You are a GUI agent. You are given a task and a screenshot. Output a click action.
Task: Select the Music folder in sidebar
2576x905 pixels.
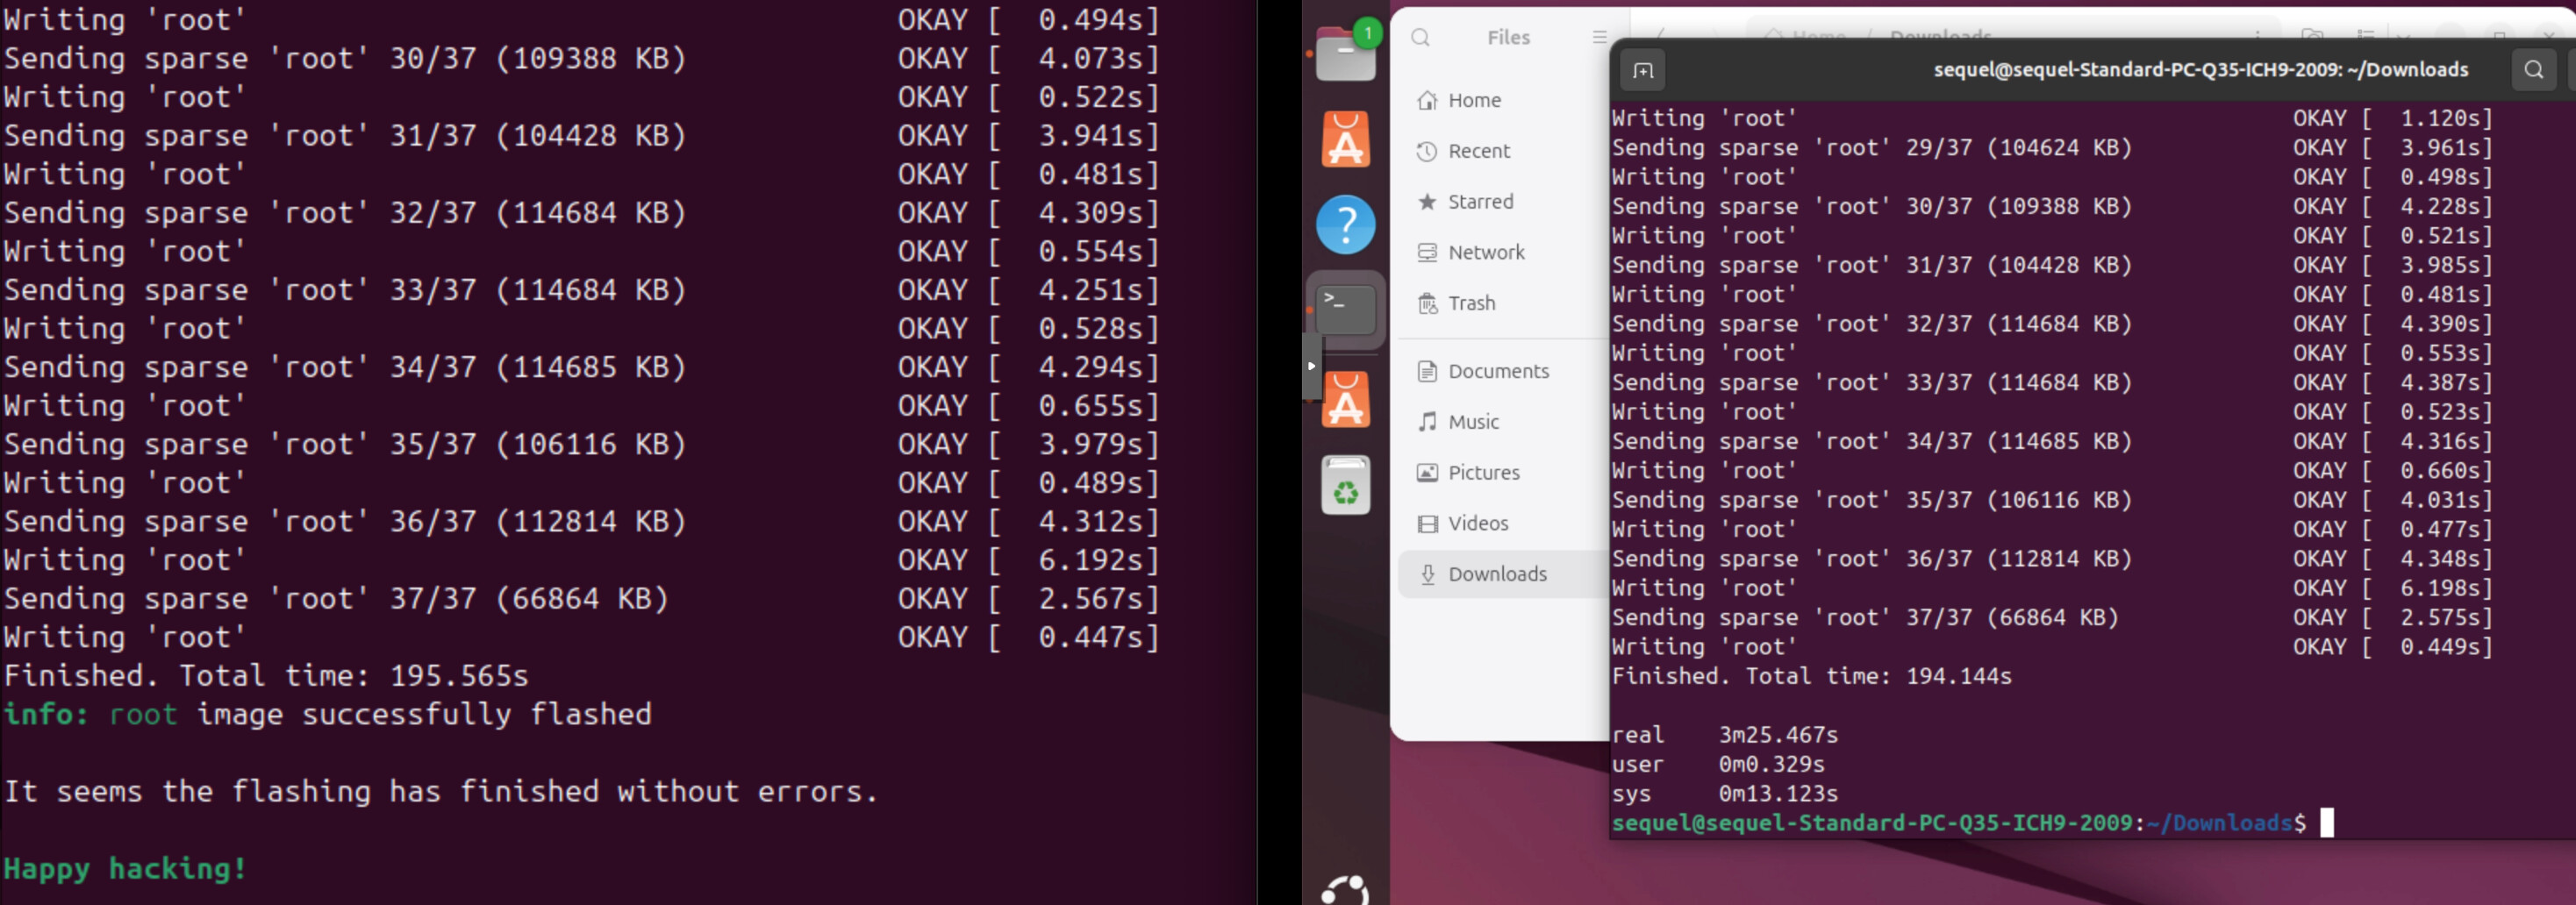point(1473,422)
